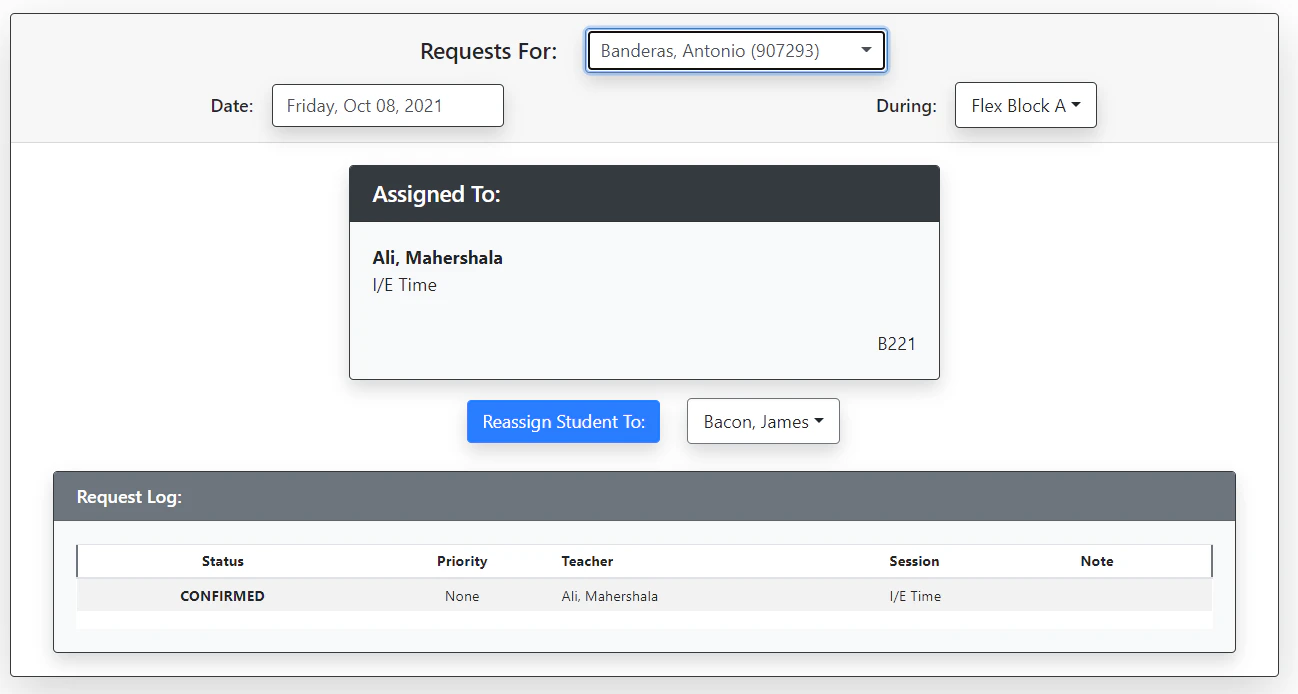Open the Bacon, James teacher reassignment dropdown

click(x=762, y=421)
